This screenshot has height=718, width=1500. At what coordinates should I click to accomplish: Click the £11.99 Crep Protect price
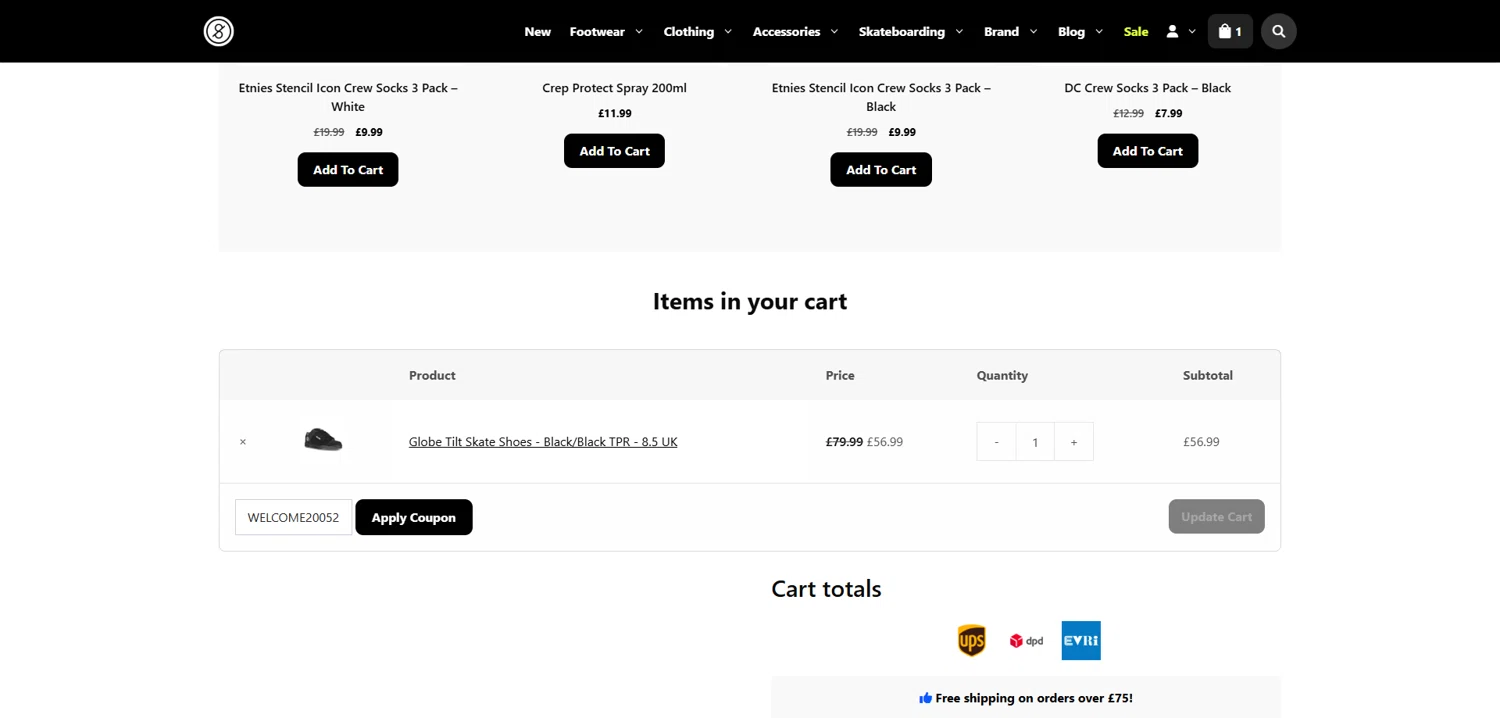(615, 113)
